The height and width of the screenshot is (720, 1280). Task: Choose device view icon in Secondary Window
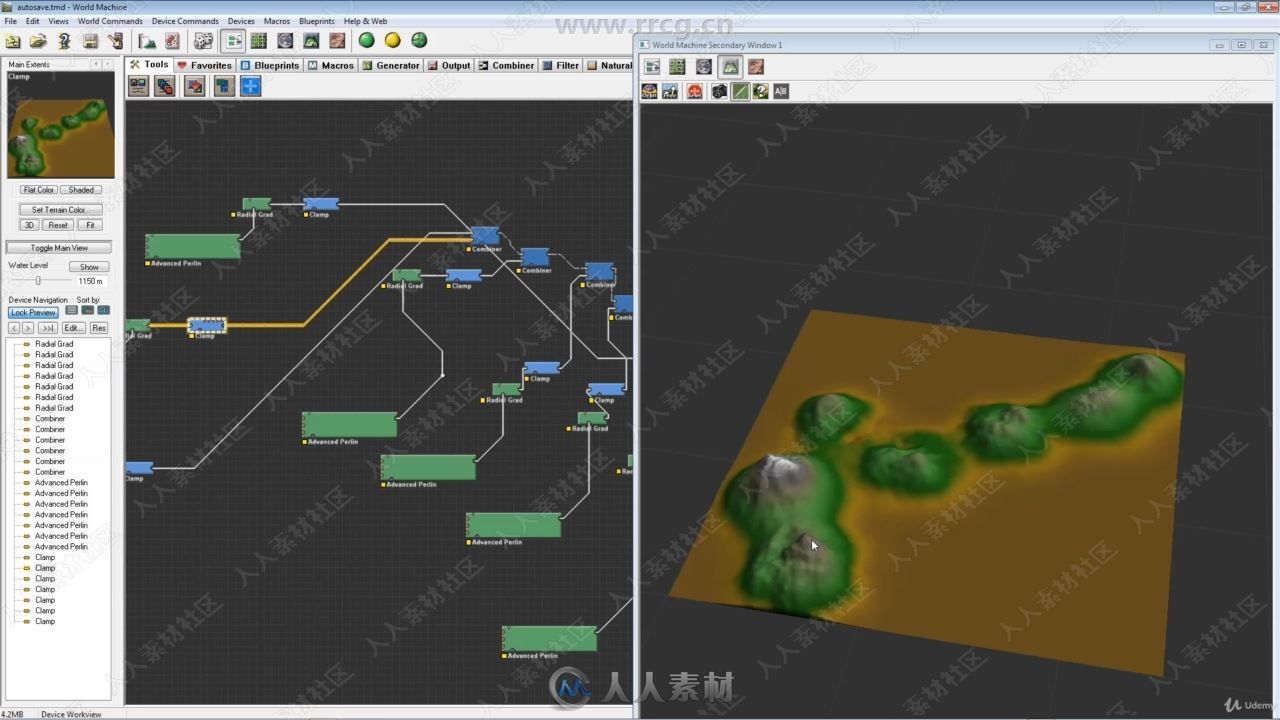pos(652,67)
